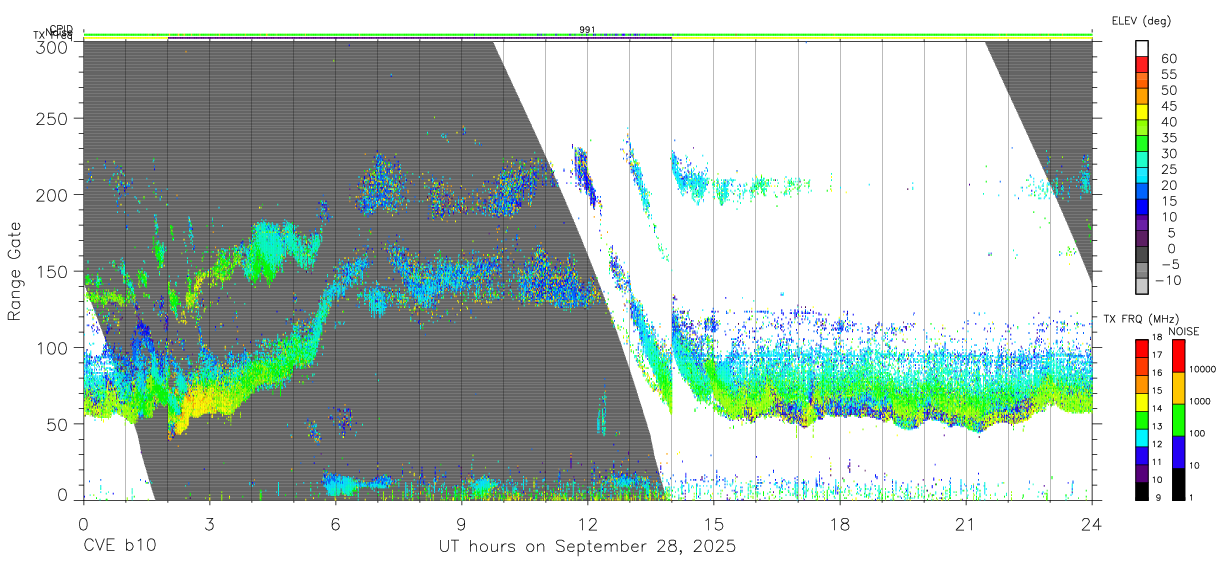Pick the black 9–10 segment of the TX FRQ colorbar

1141,490
